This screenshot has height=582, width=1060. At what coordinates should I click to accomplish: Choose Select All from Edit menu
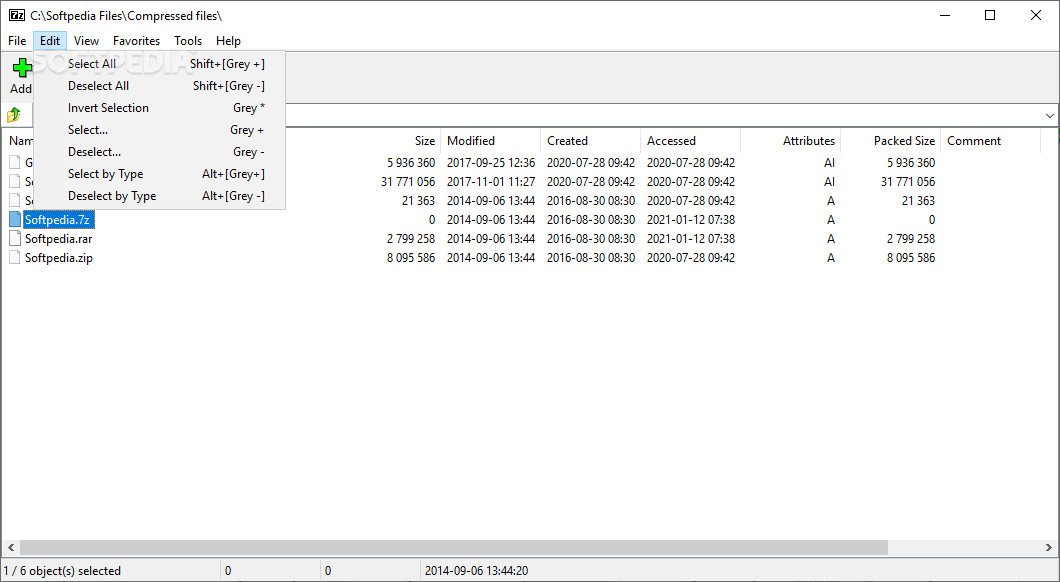(160, 64)
